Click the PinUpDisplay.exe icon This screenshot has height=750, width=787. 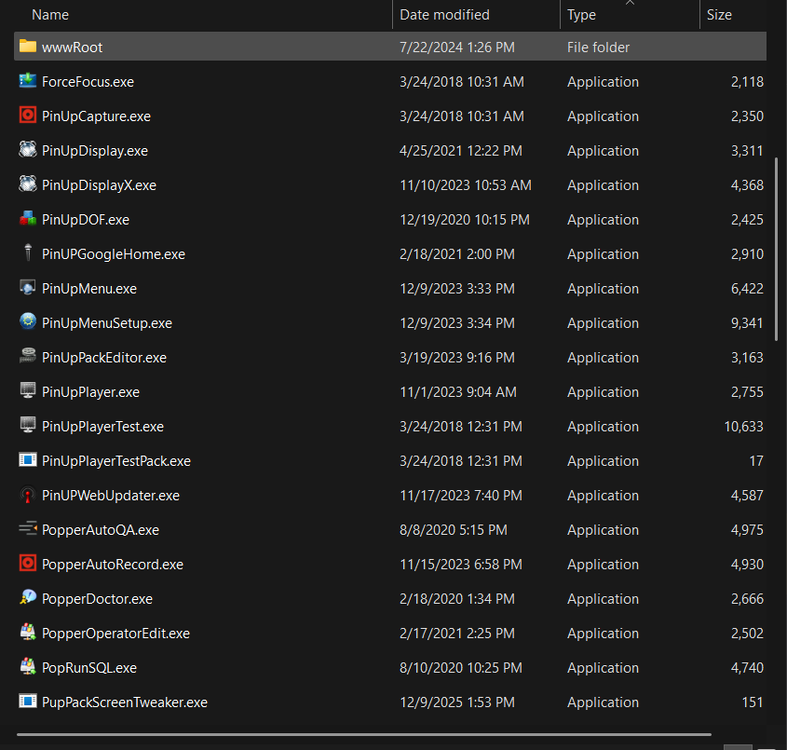click(x=28, y=150)
